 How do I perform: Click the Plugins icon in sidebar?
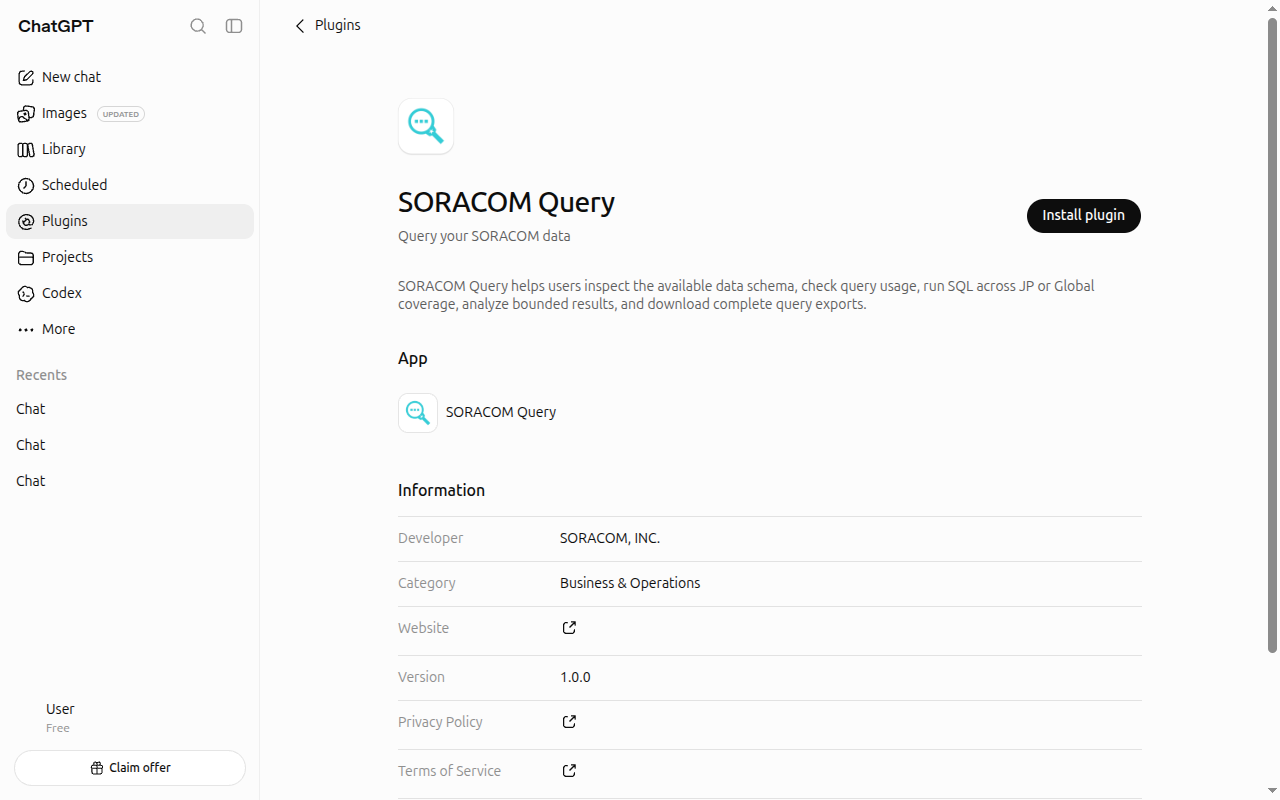pyautogui.click(x=26, y=221)
